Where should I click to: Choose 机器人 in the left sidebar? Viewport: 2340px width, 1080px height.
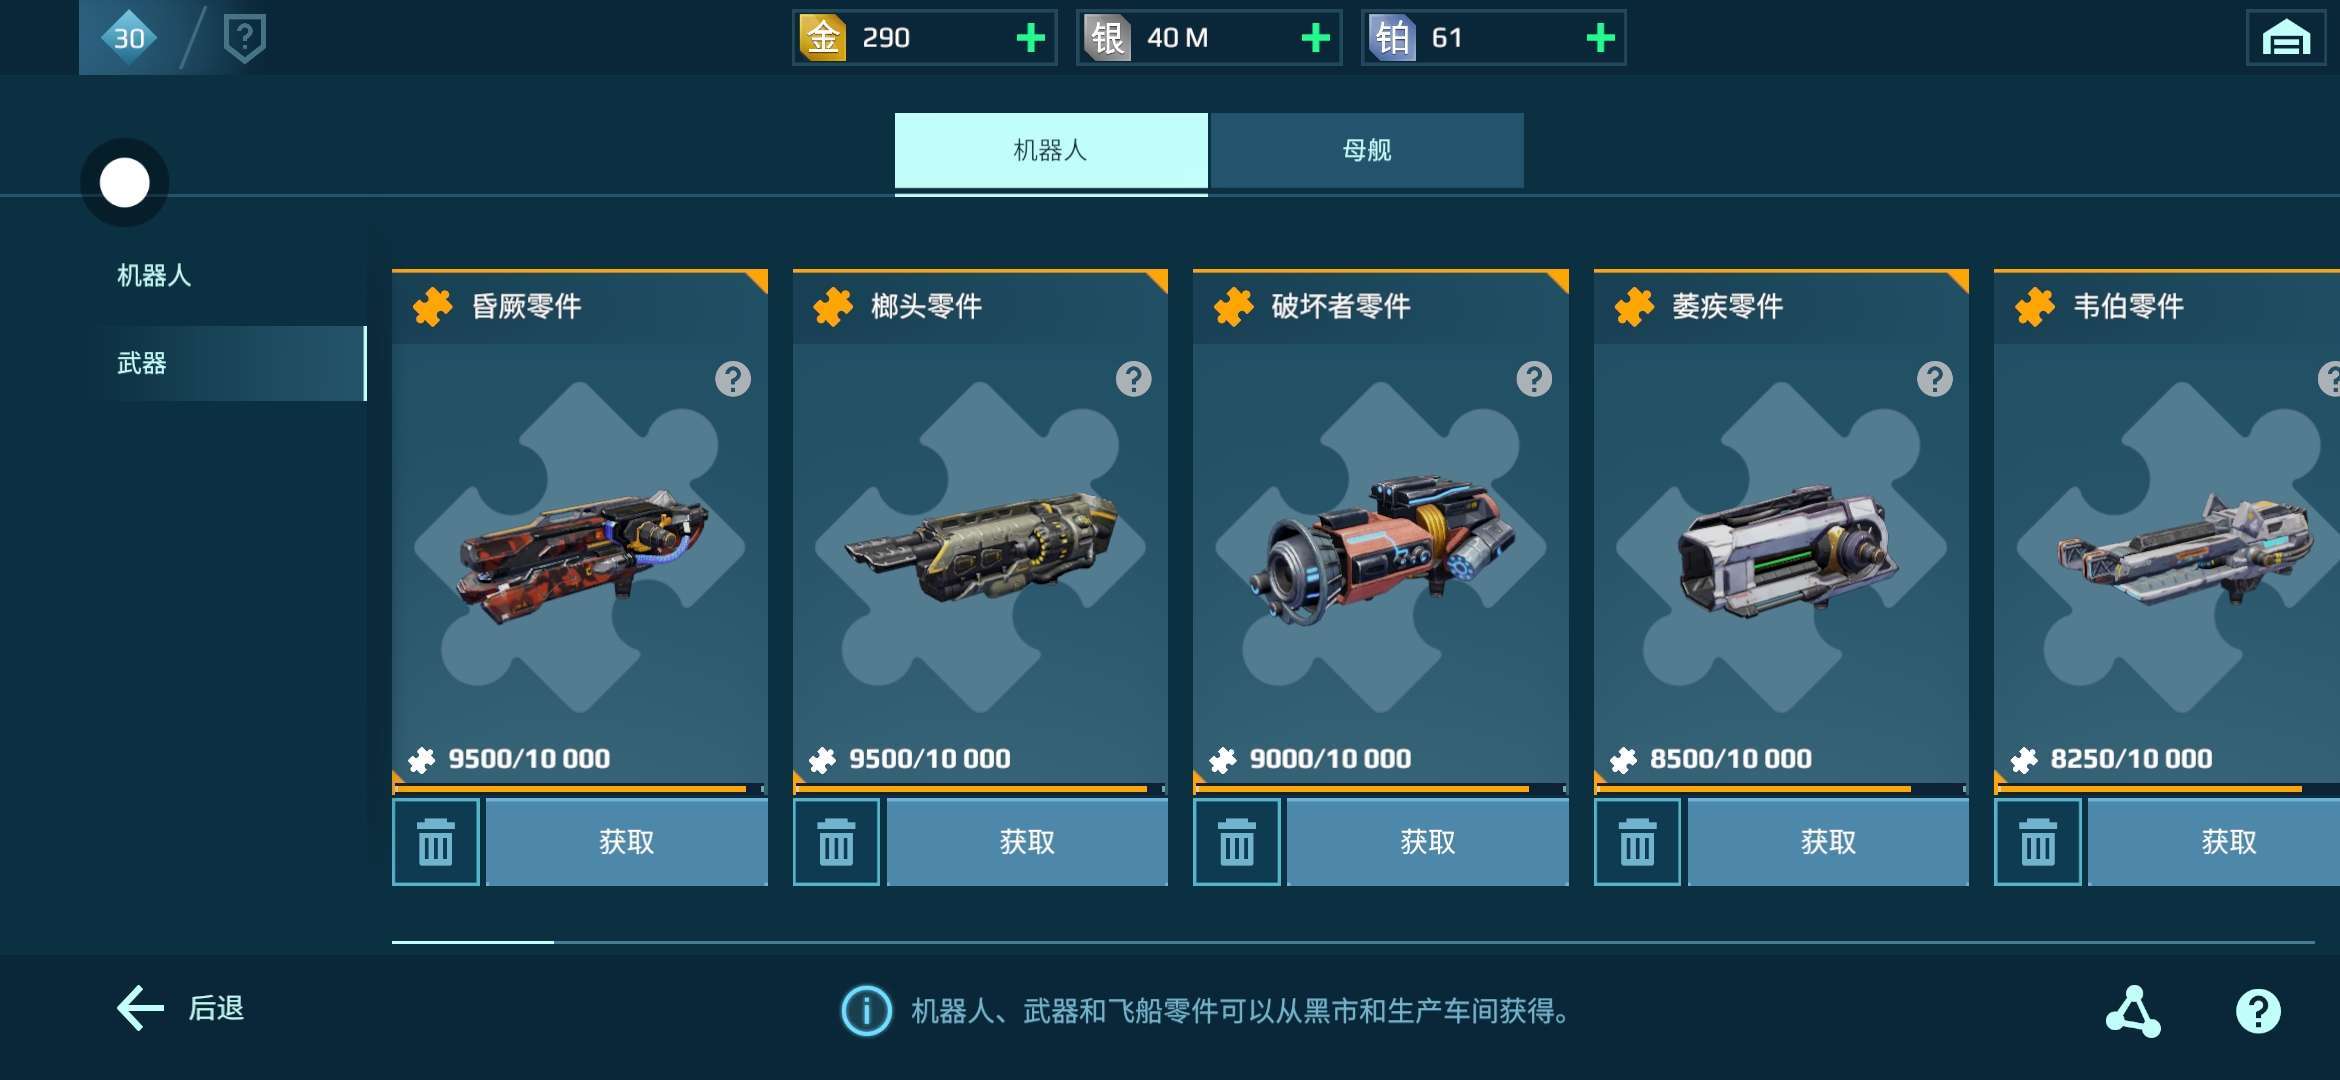pos(153,275)
